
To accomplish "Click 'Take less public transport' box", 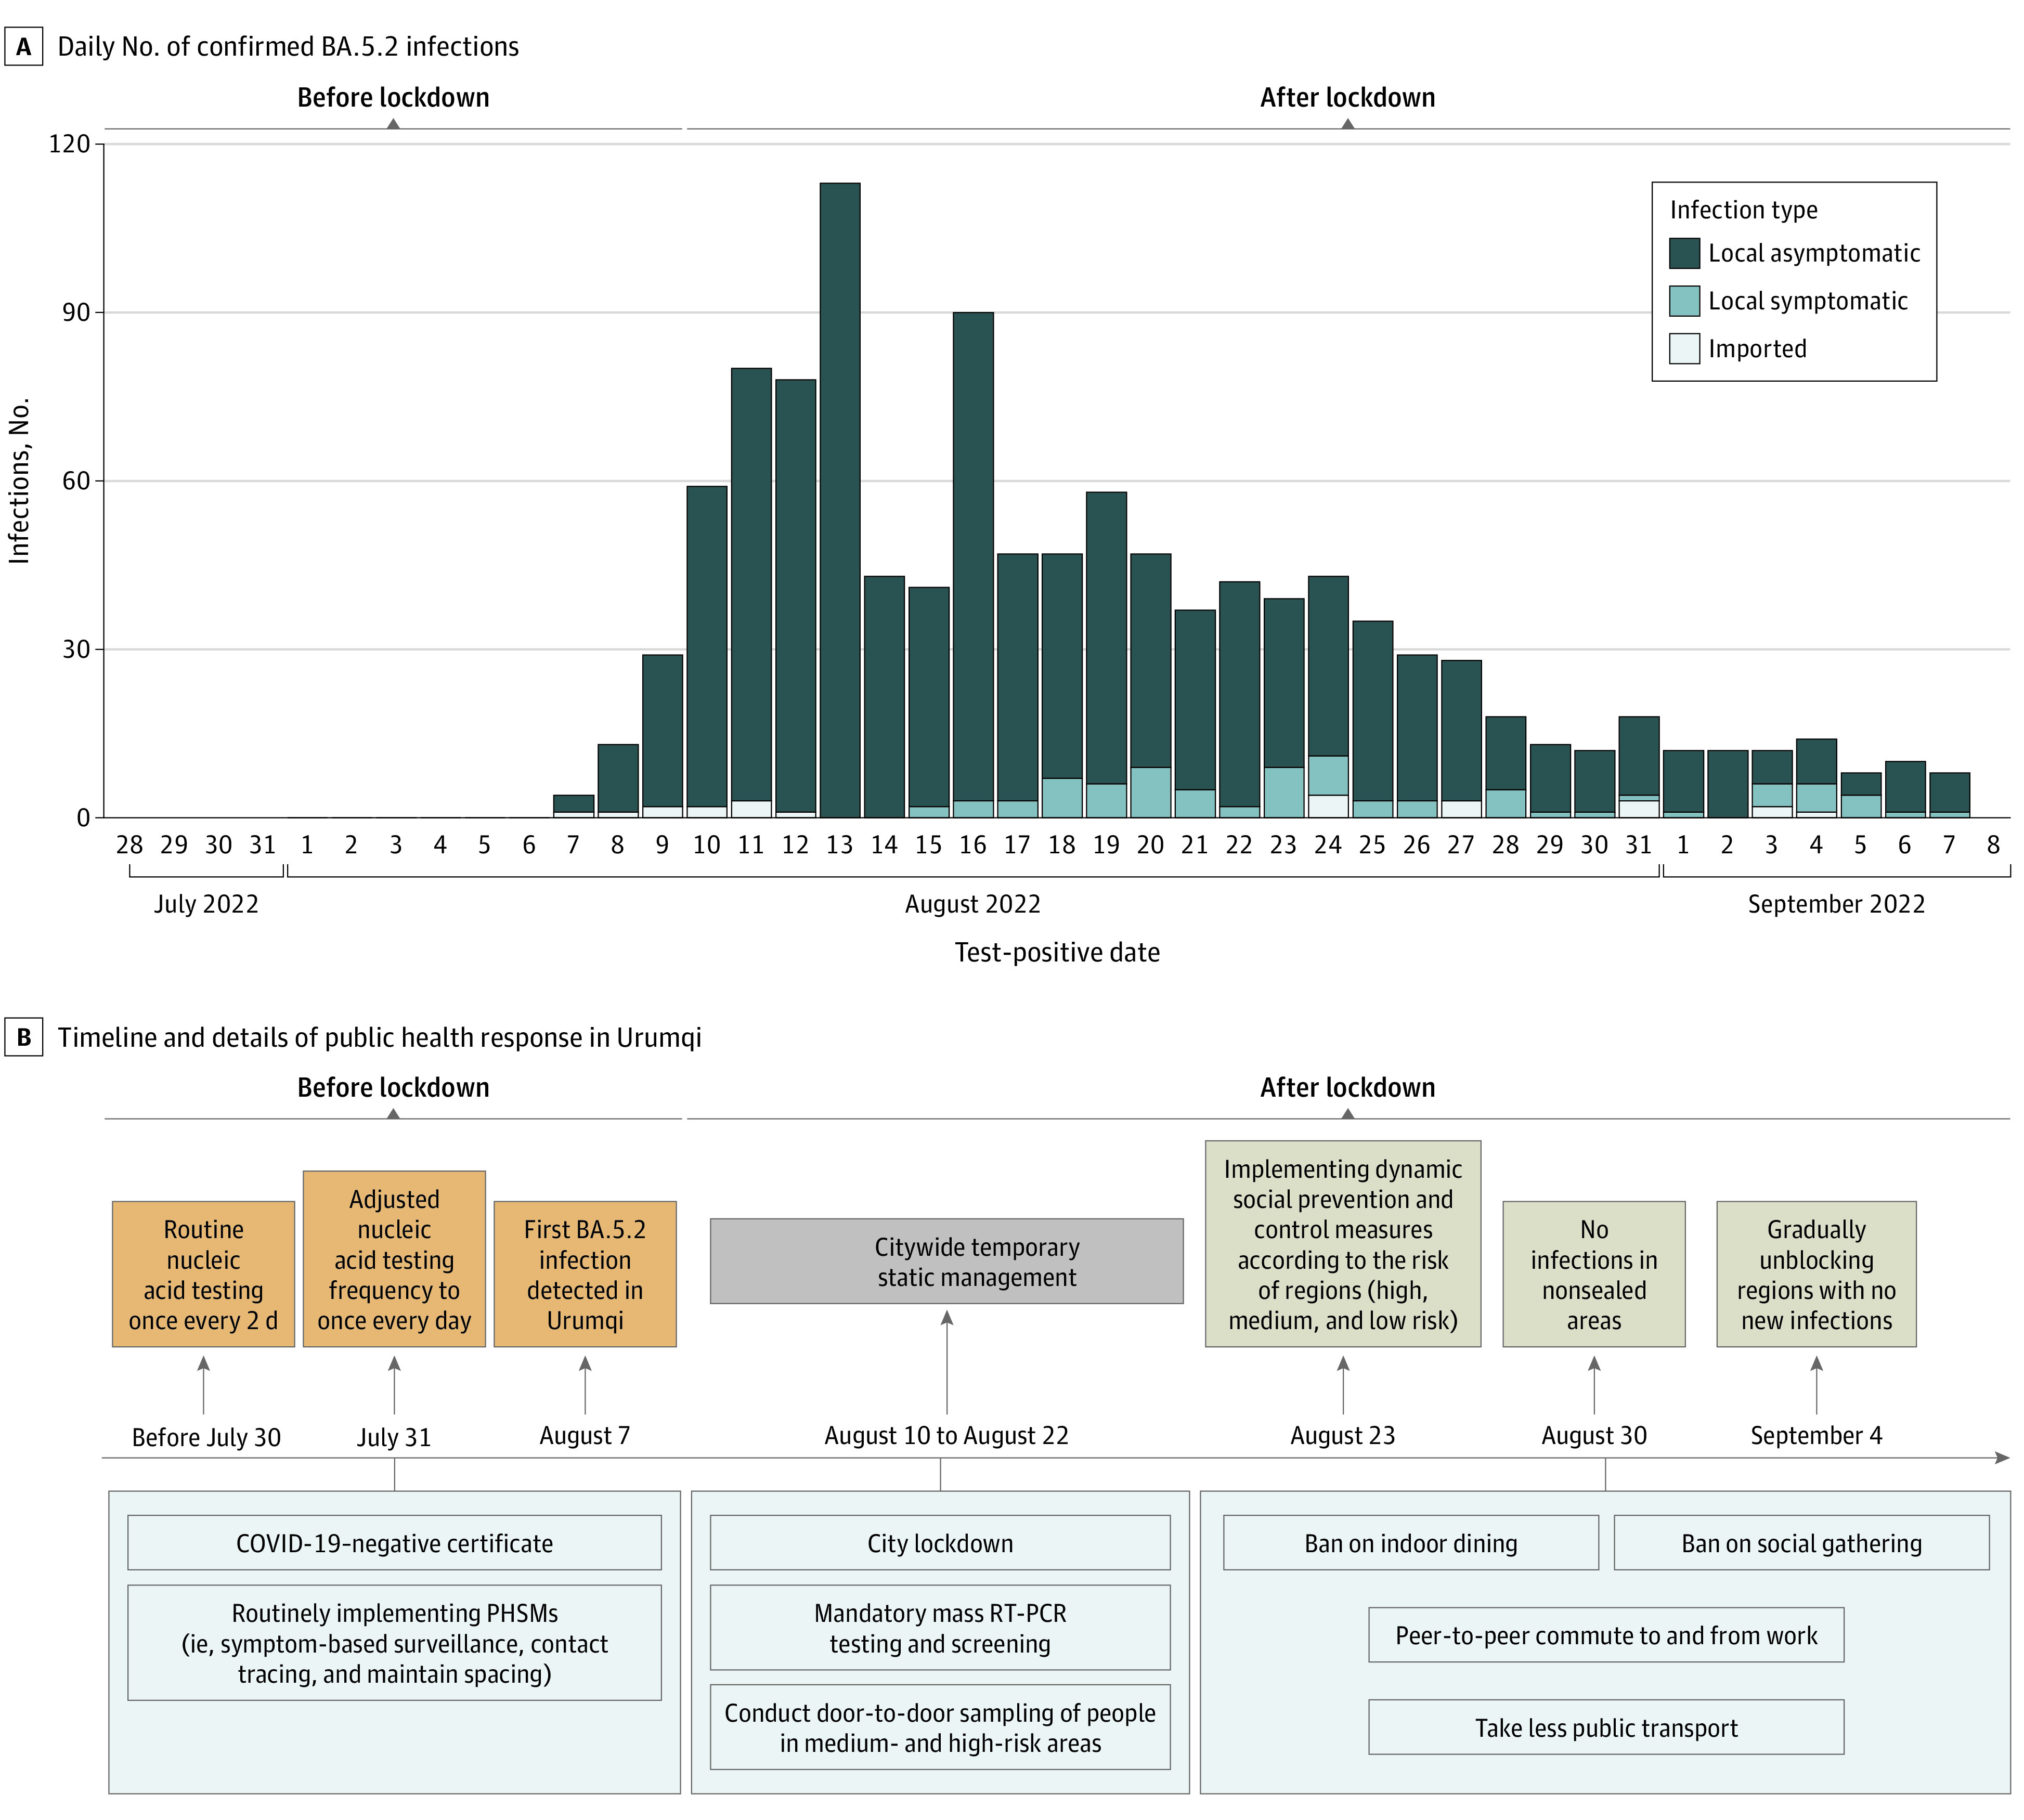I will pos(1606,1727).
